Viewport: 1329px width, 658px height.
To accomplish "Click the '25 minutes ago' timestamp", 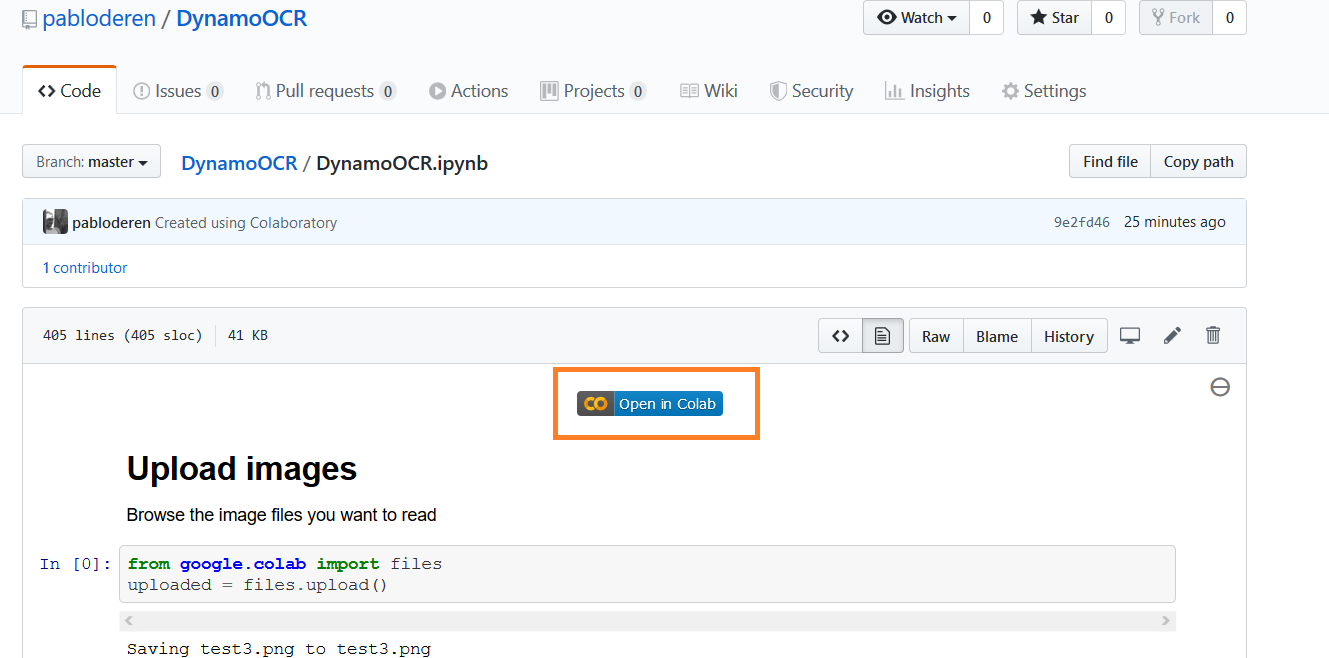I will pos(1174,222).
